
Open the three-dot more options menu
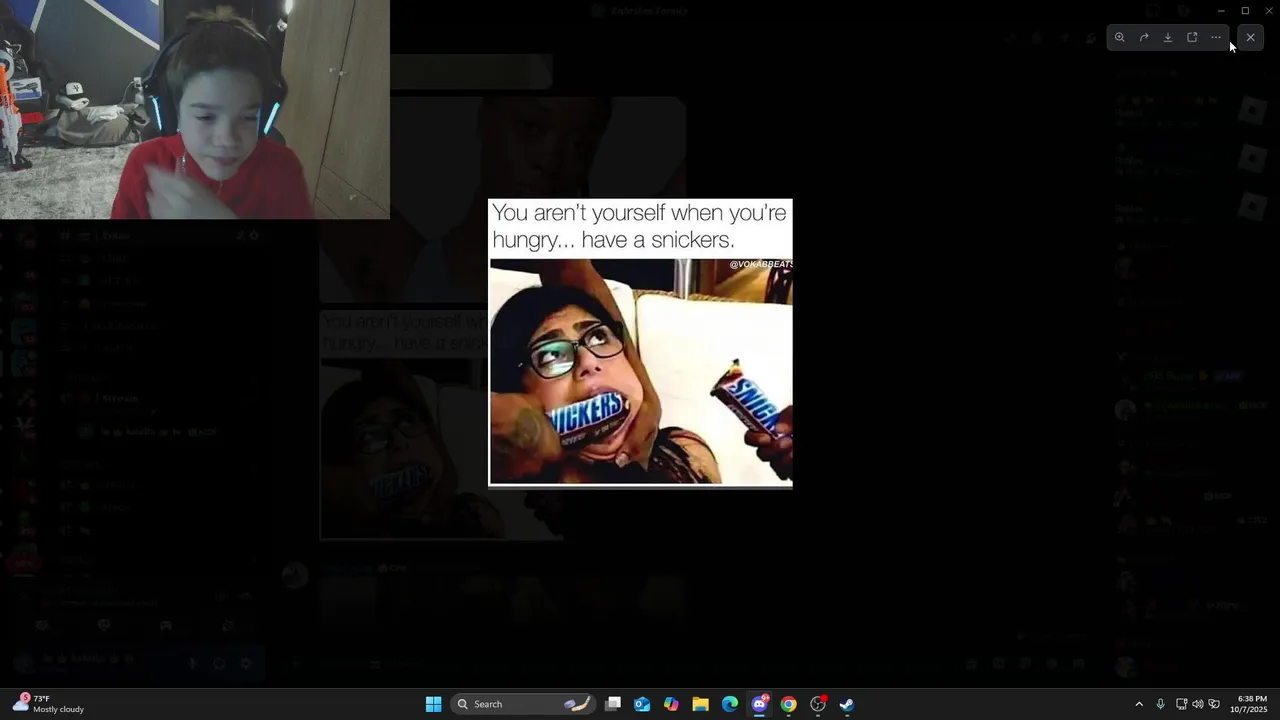[x=1216, y=38]
